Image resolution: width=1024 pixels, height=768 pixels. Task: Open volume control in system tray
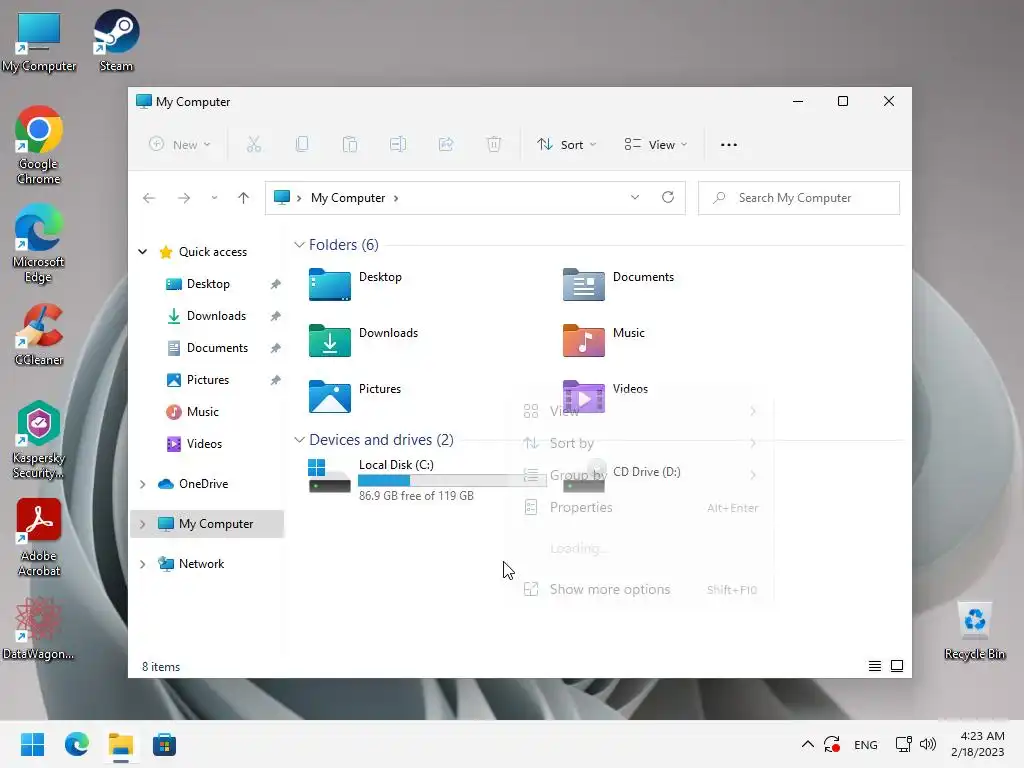point(927,744)
